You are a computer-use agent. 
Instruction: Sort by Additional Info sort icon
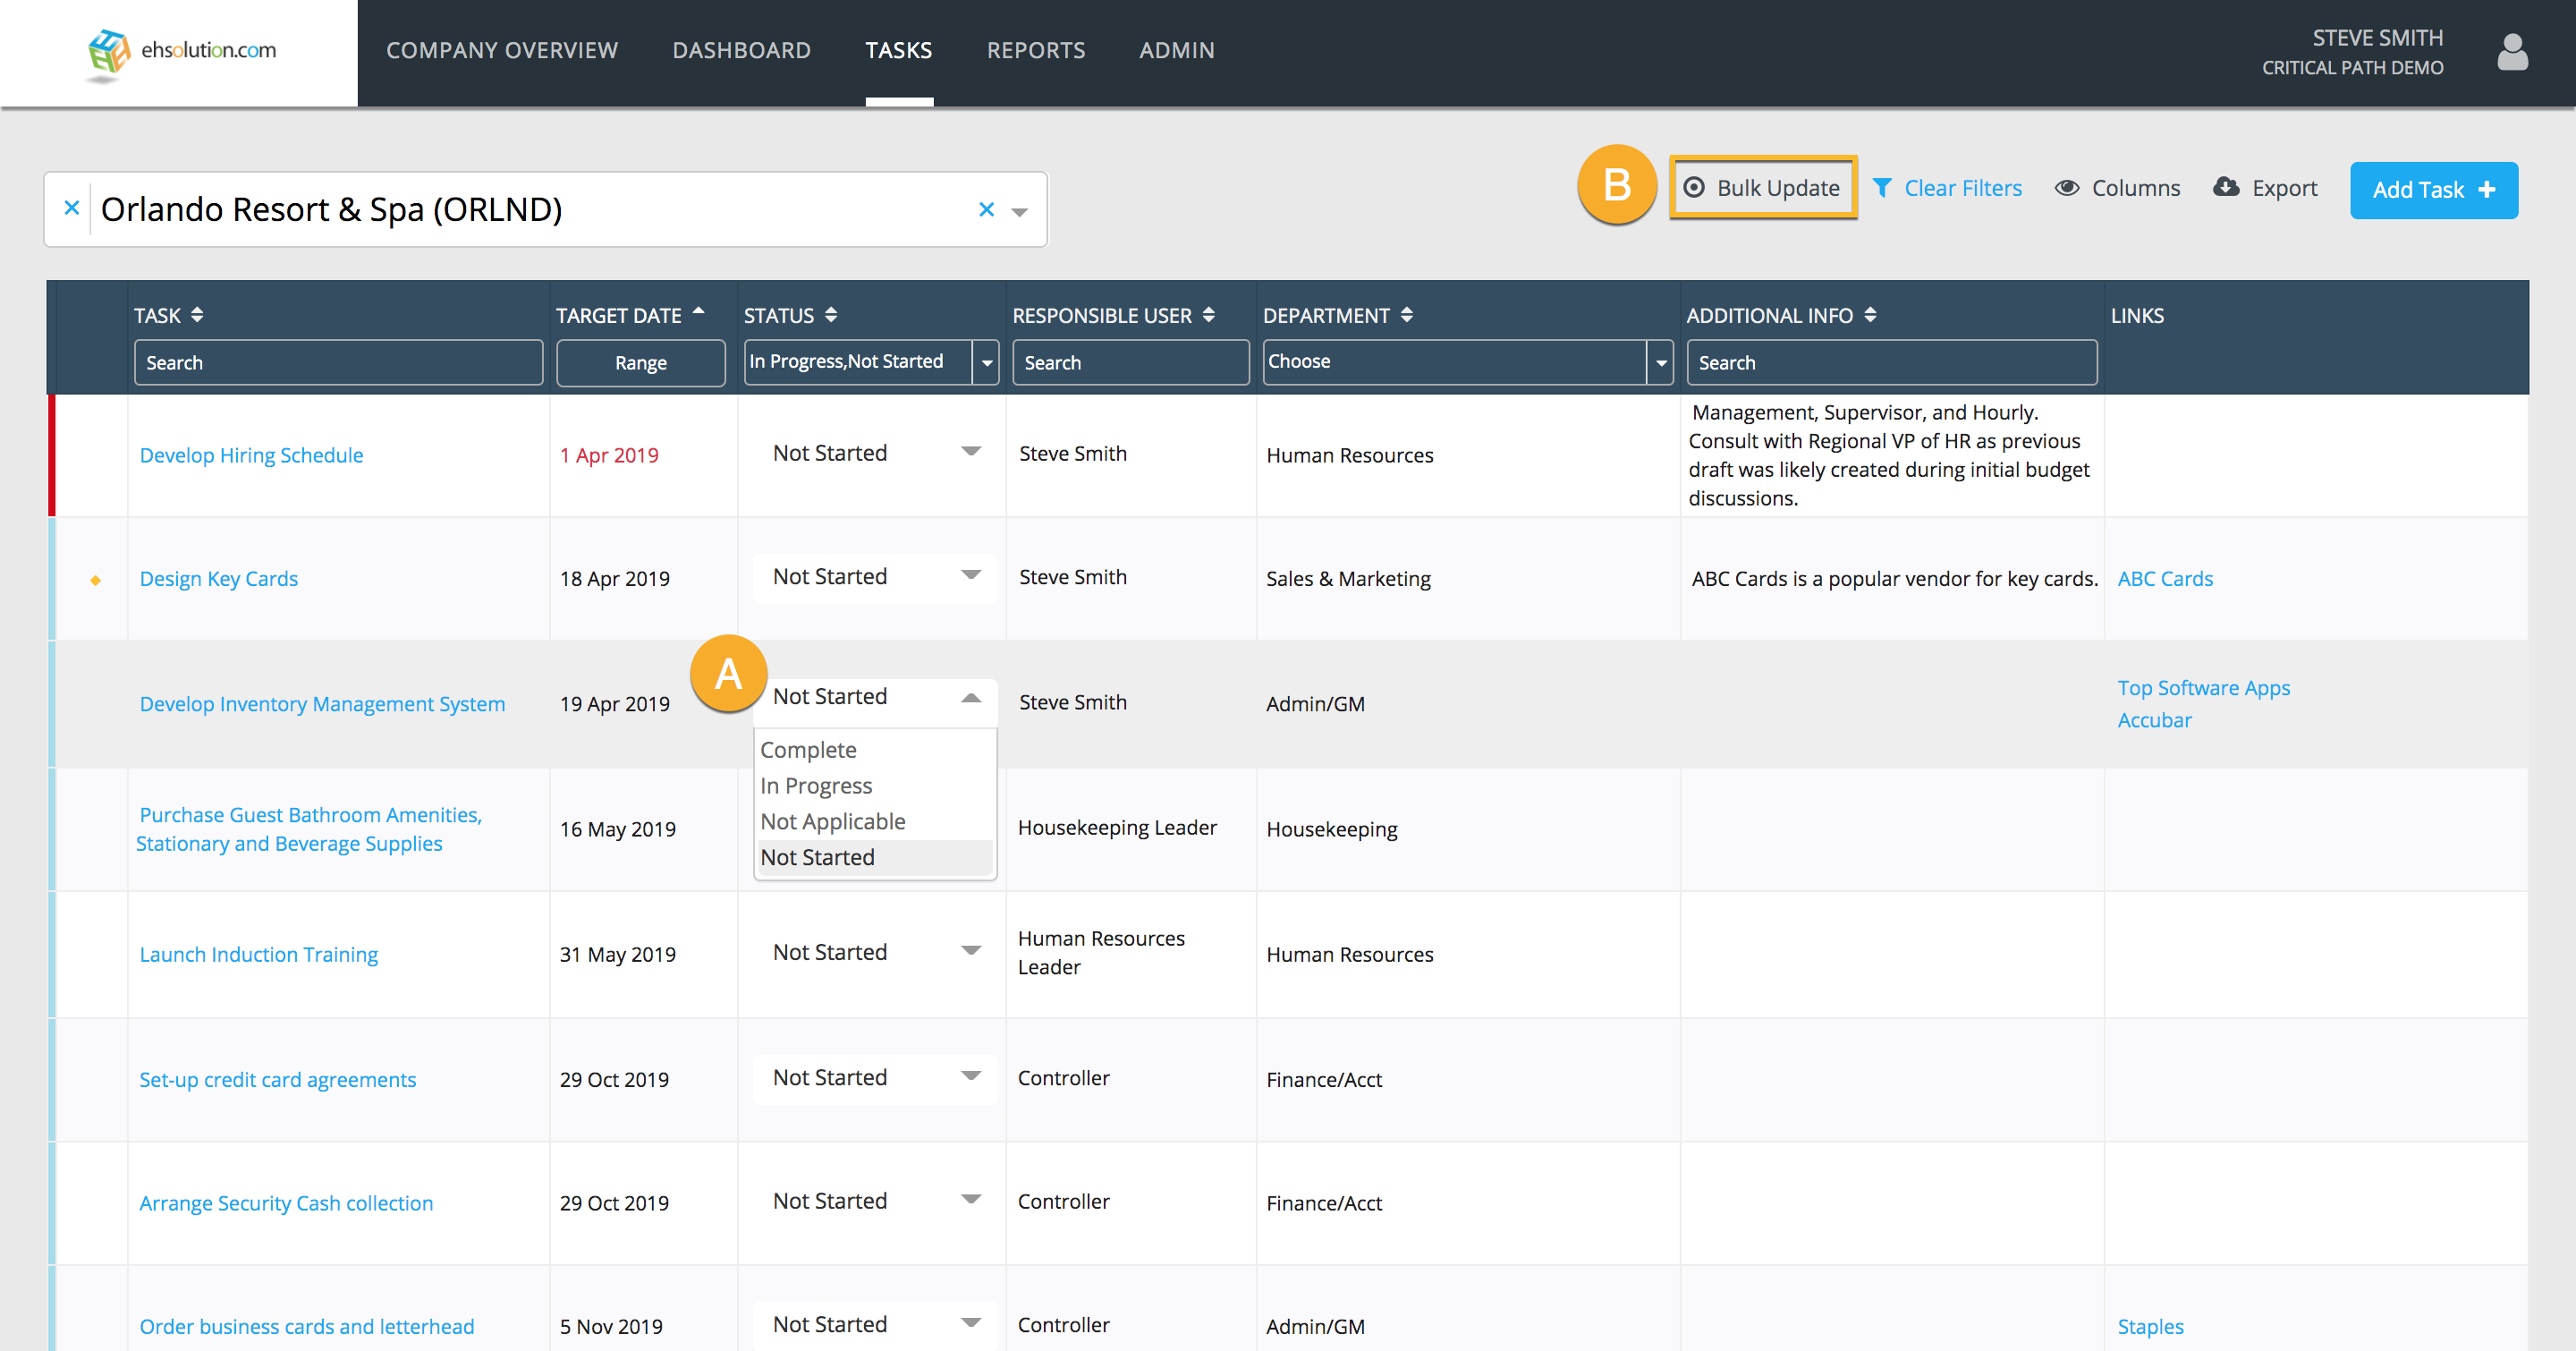coord(1870,315)
